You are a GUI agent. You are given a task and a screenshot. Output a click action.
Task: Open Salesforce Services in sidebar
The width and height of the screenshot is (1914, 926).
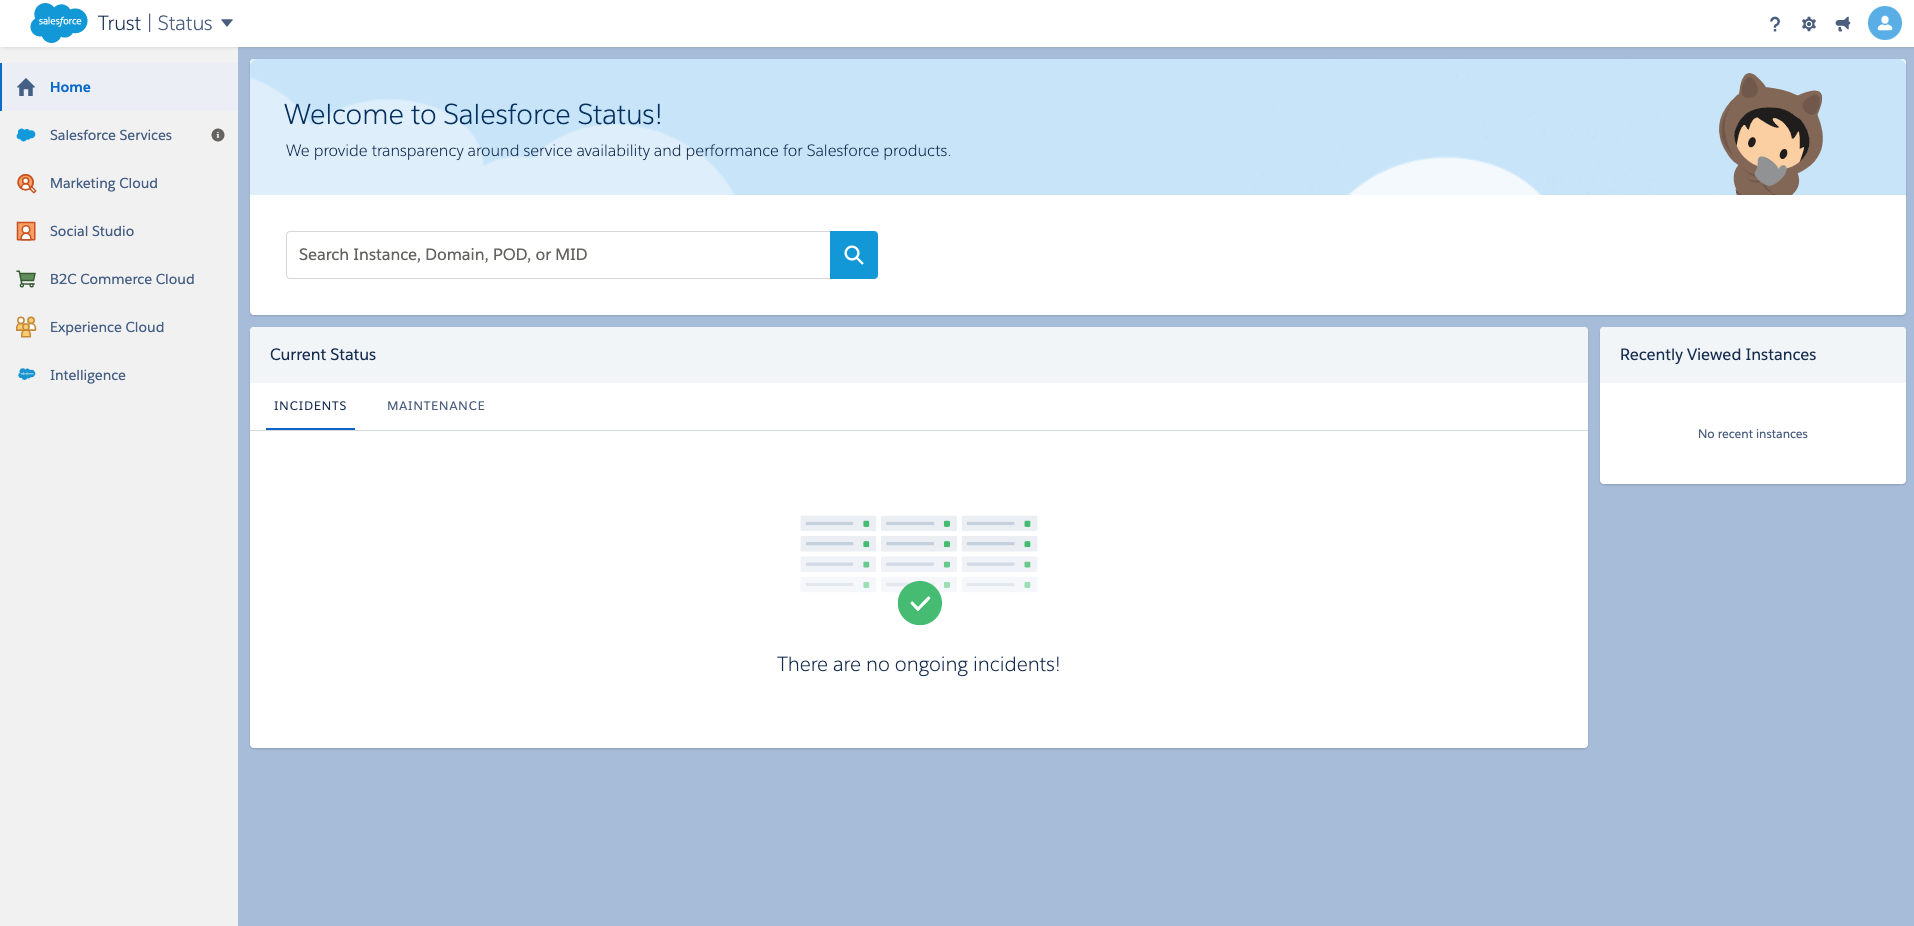pos(111,135)
